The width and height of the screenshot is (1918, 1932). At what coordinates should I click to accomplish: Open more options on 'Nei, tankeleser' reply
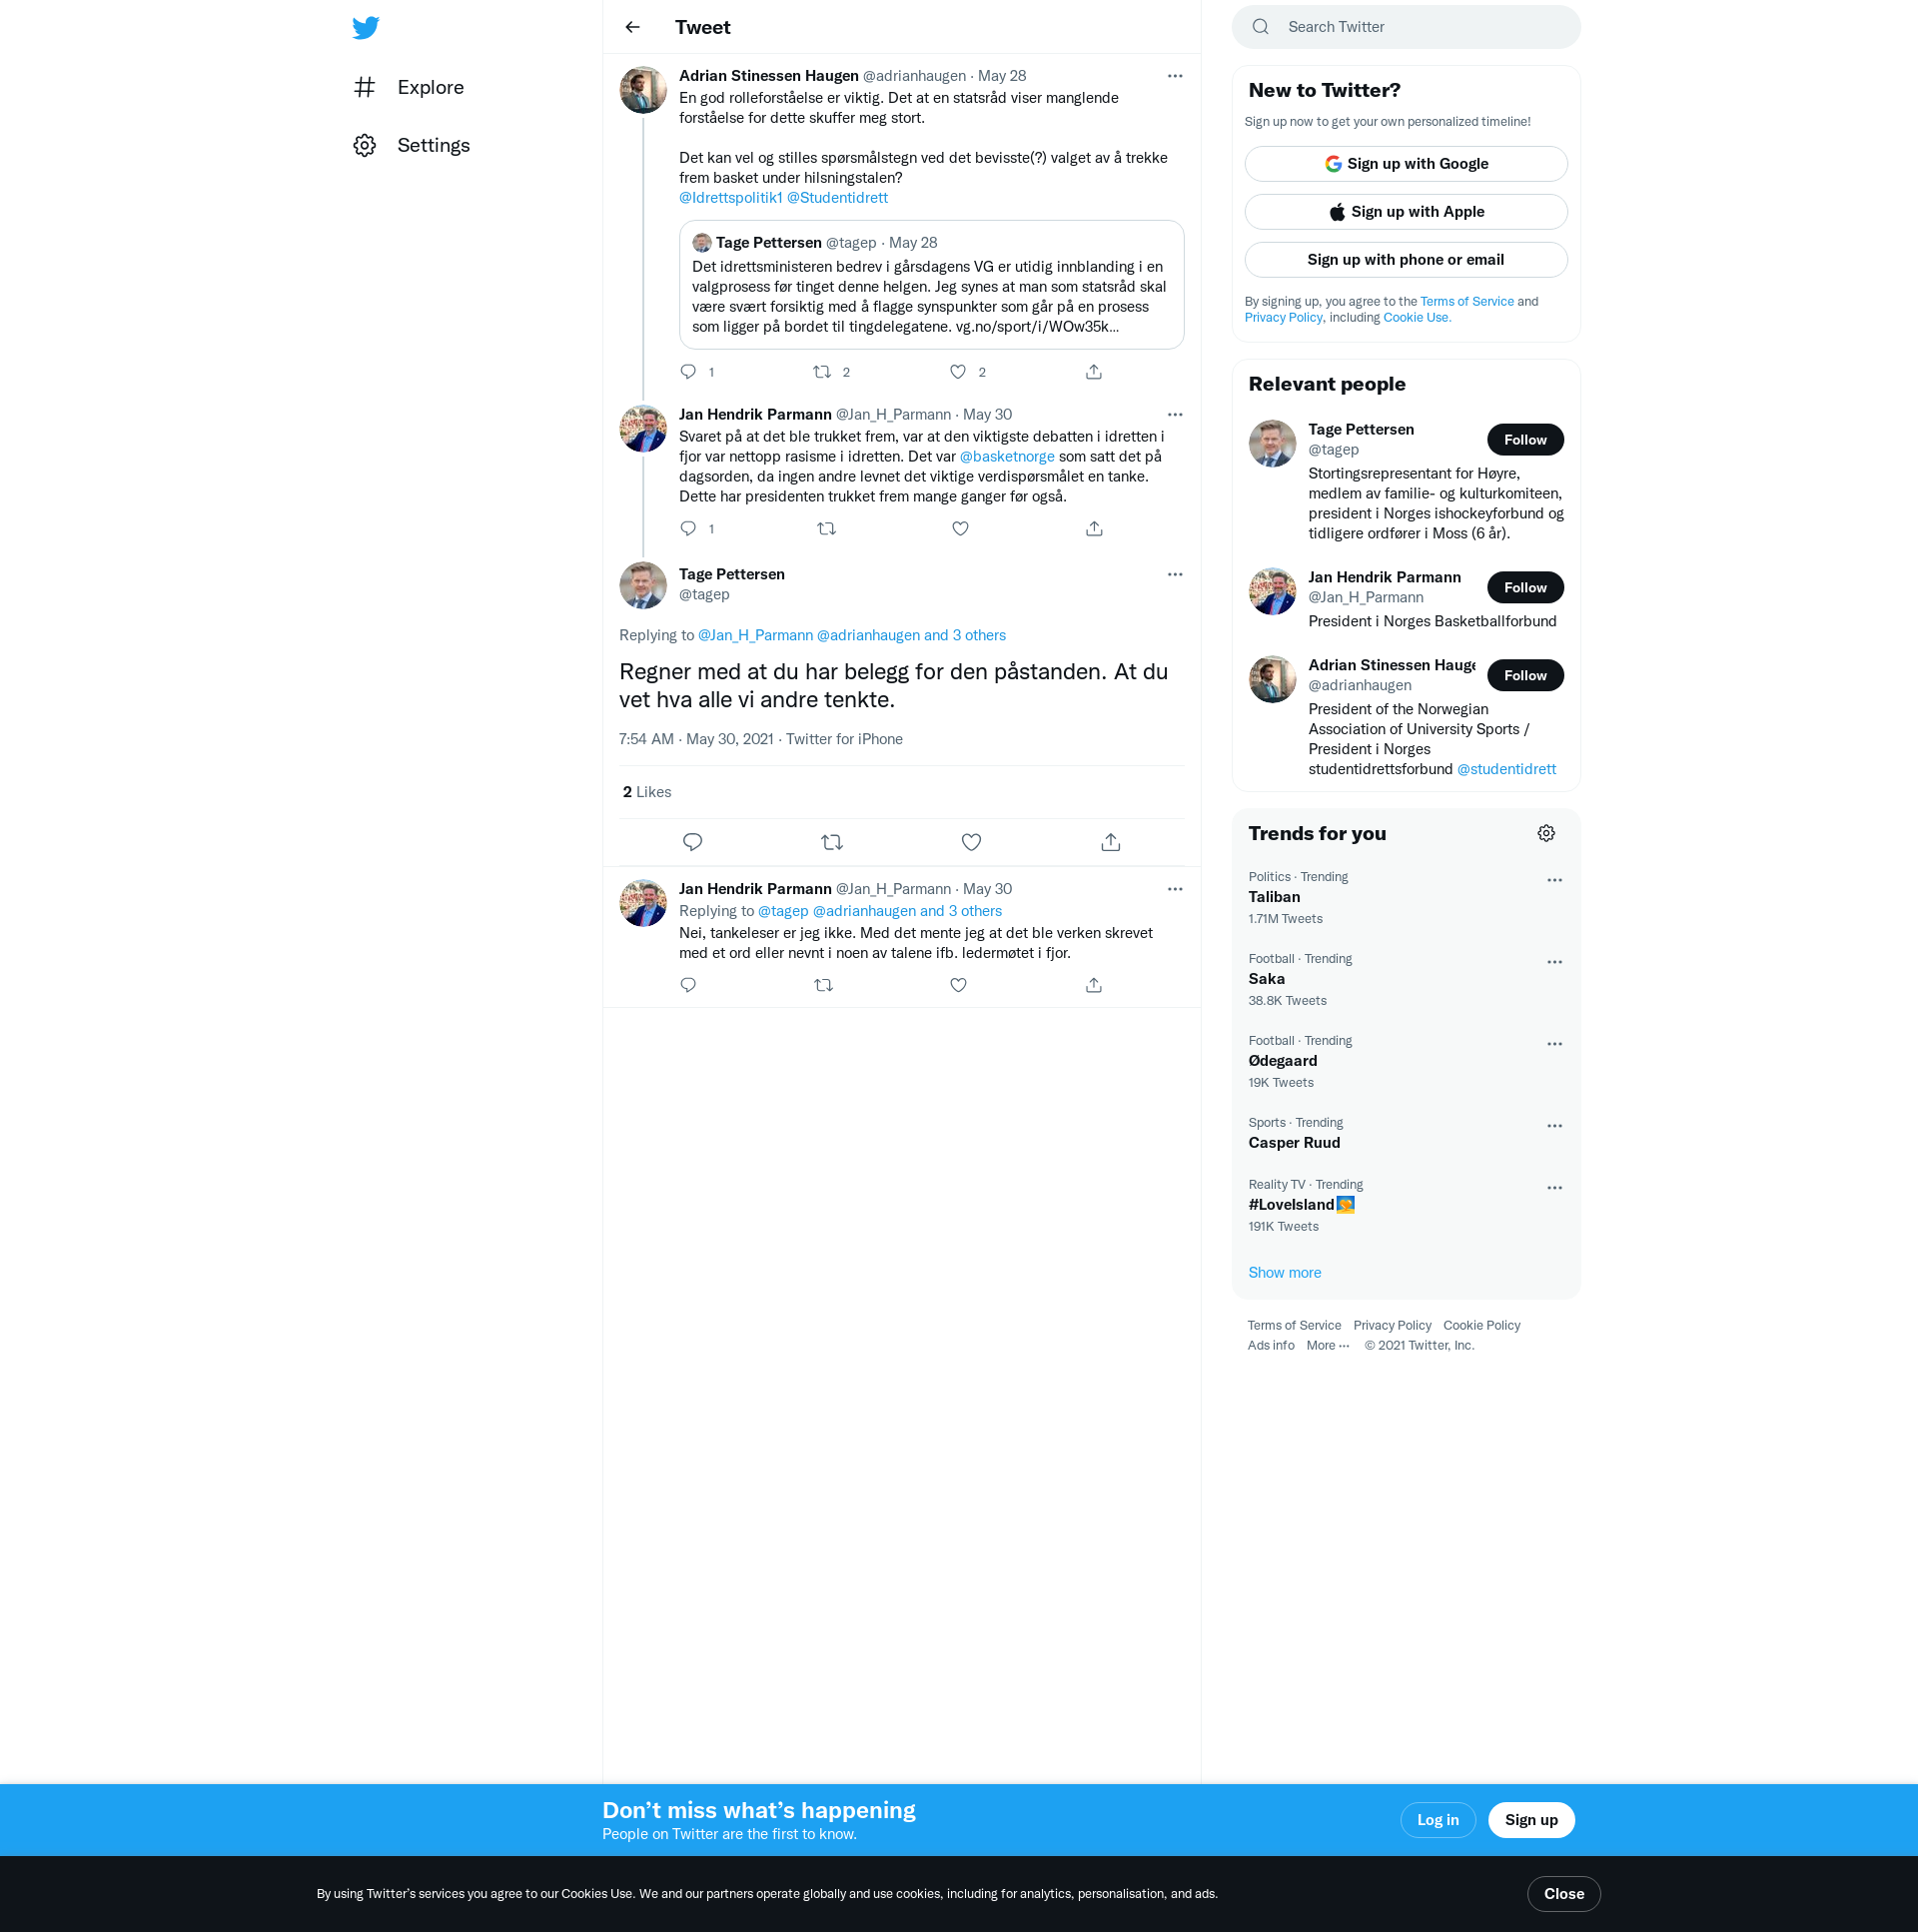(x=1174, y=889)
